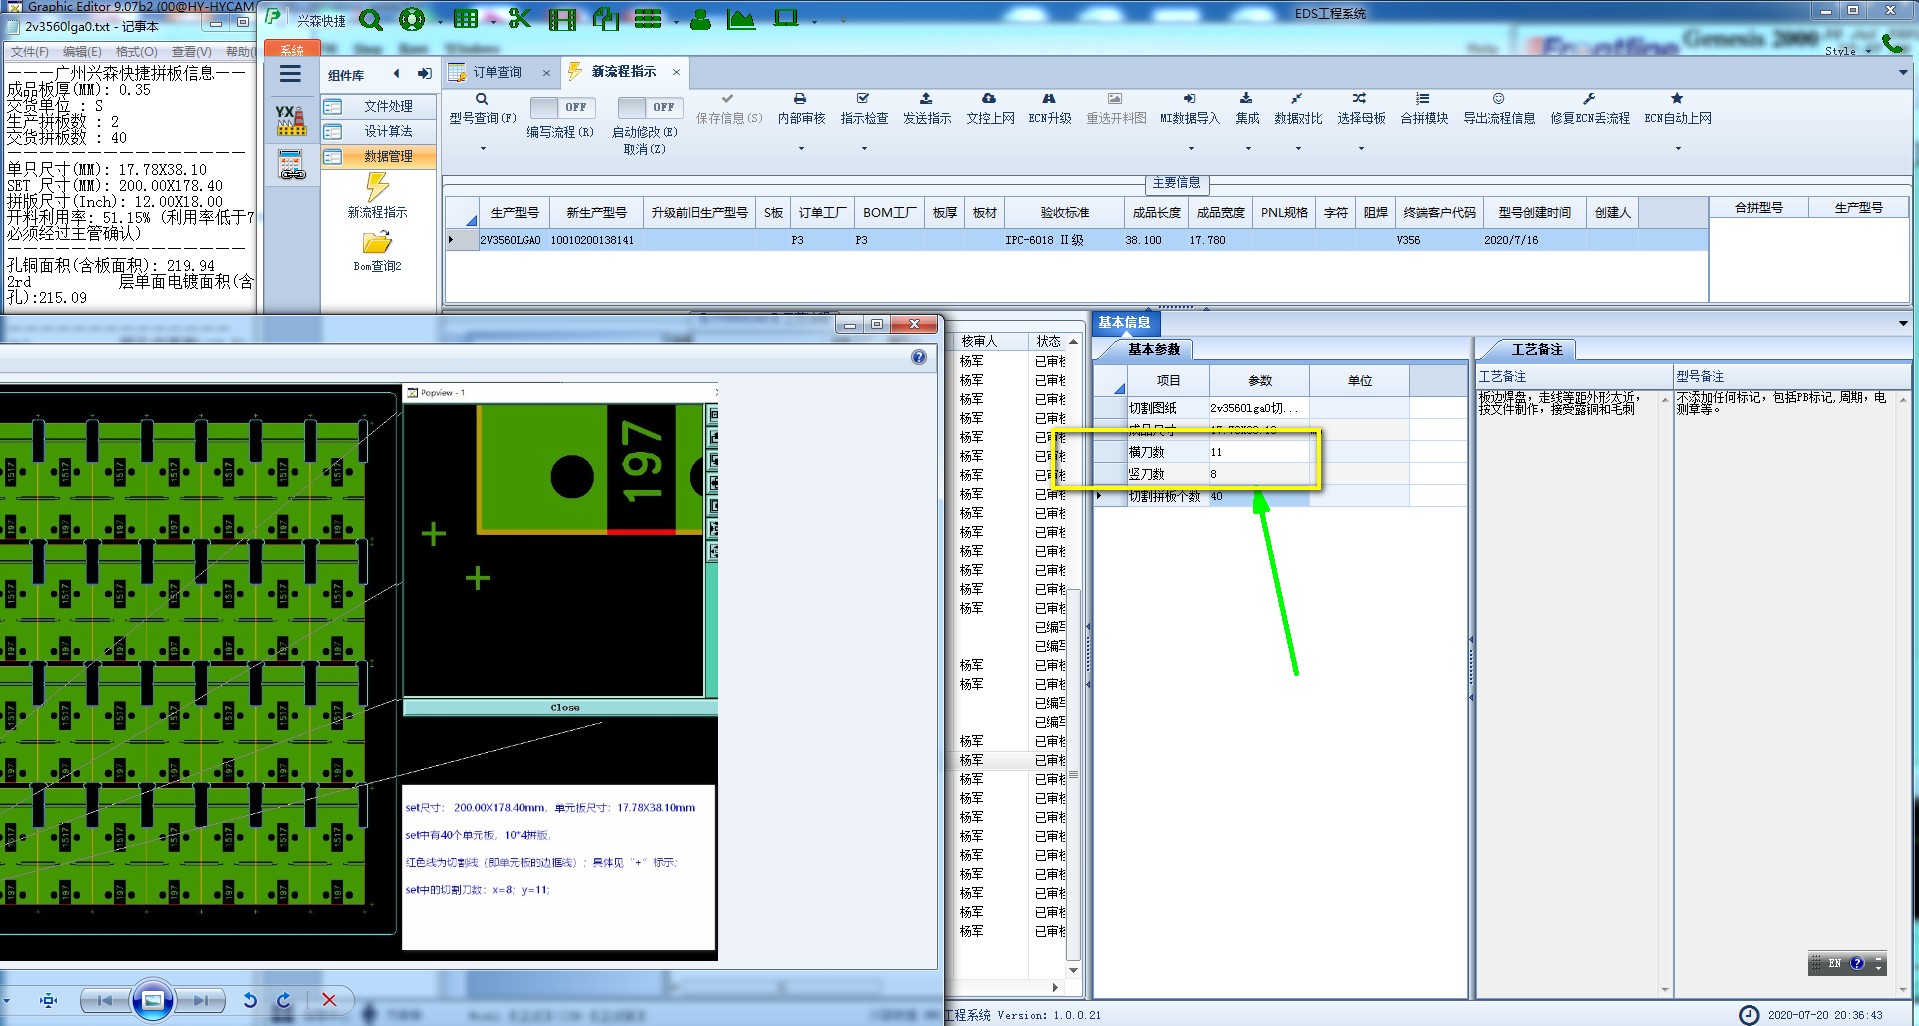Click the green magnifier search icon
The width and height of the screenshot is (1919, 1026).
click(370, 19)
